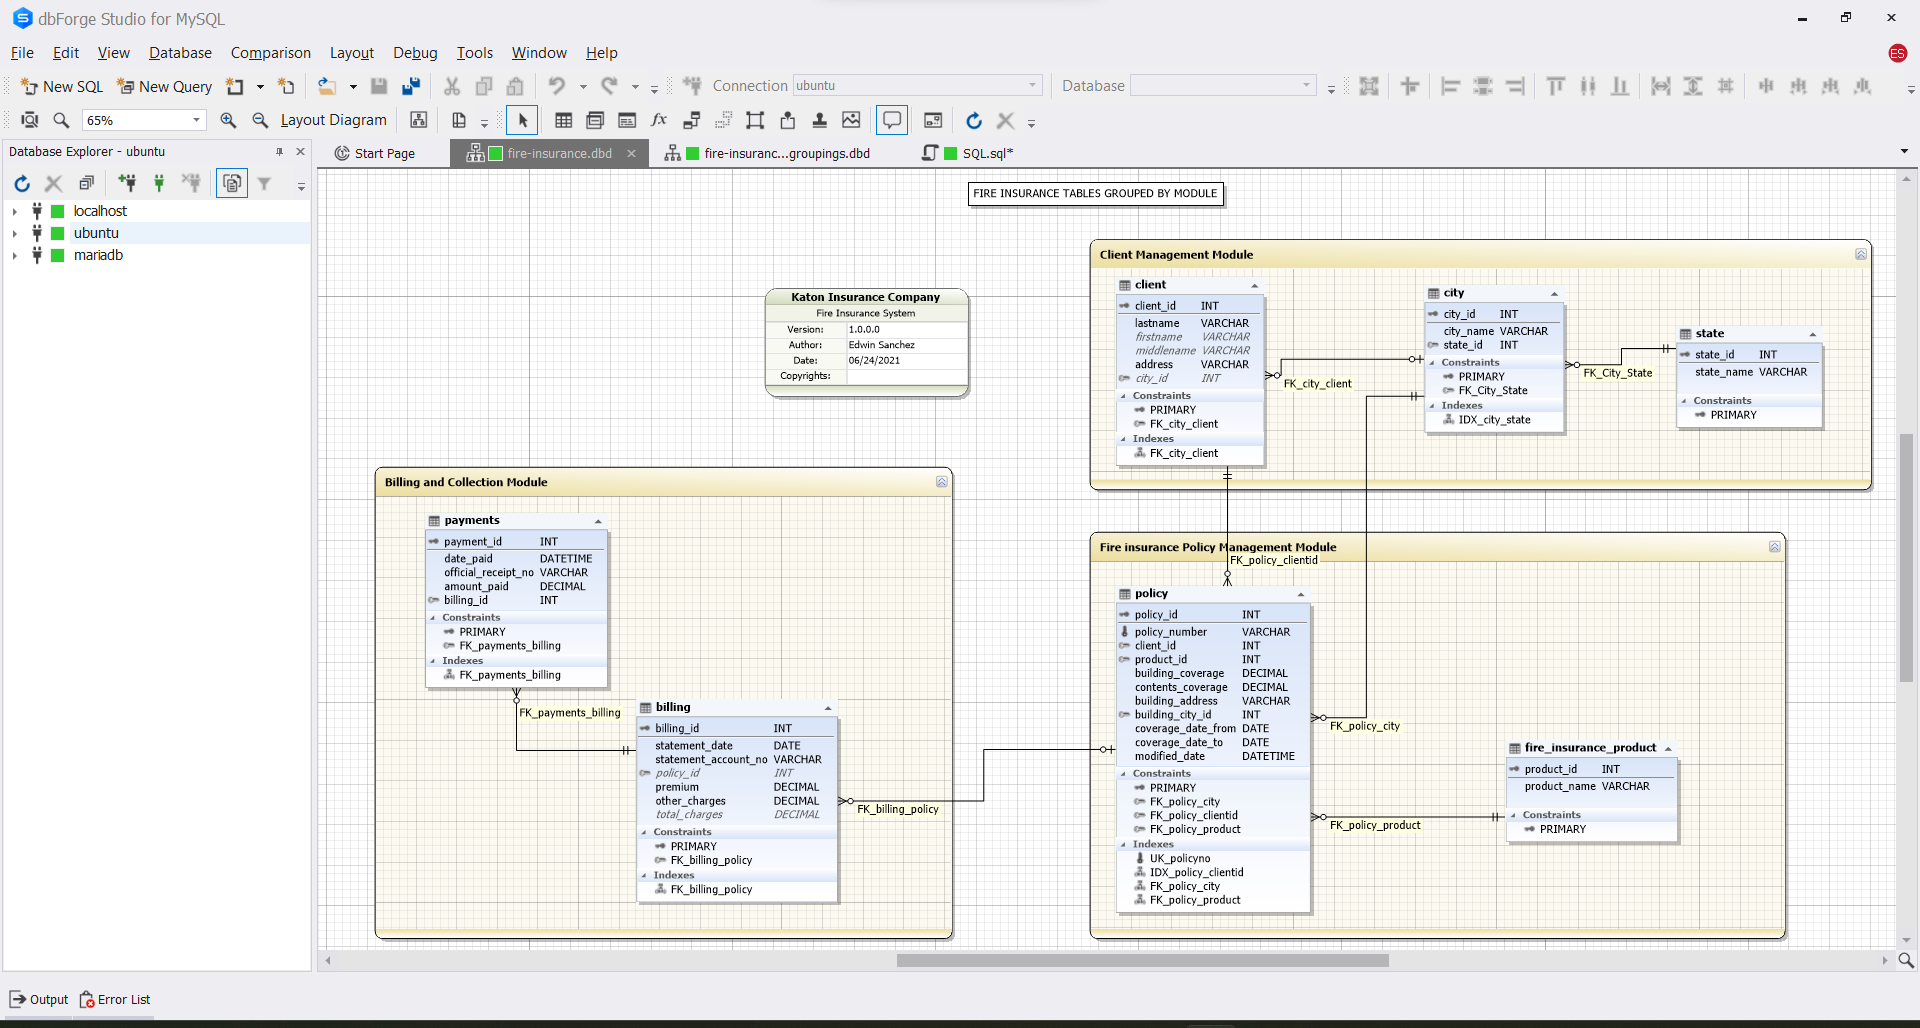Click the New Container icon
The height and width of the screenshot is (1028, 1920).
tap(755, 120)
